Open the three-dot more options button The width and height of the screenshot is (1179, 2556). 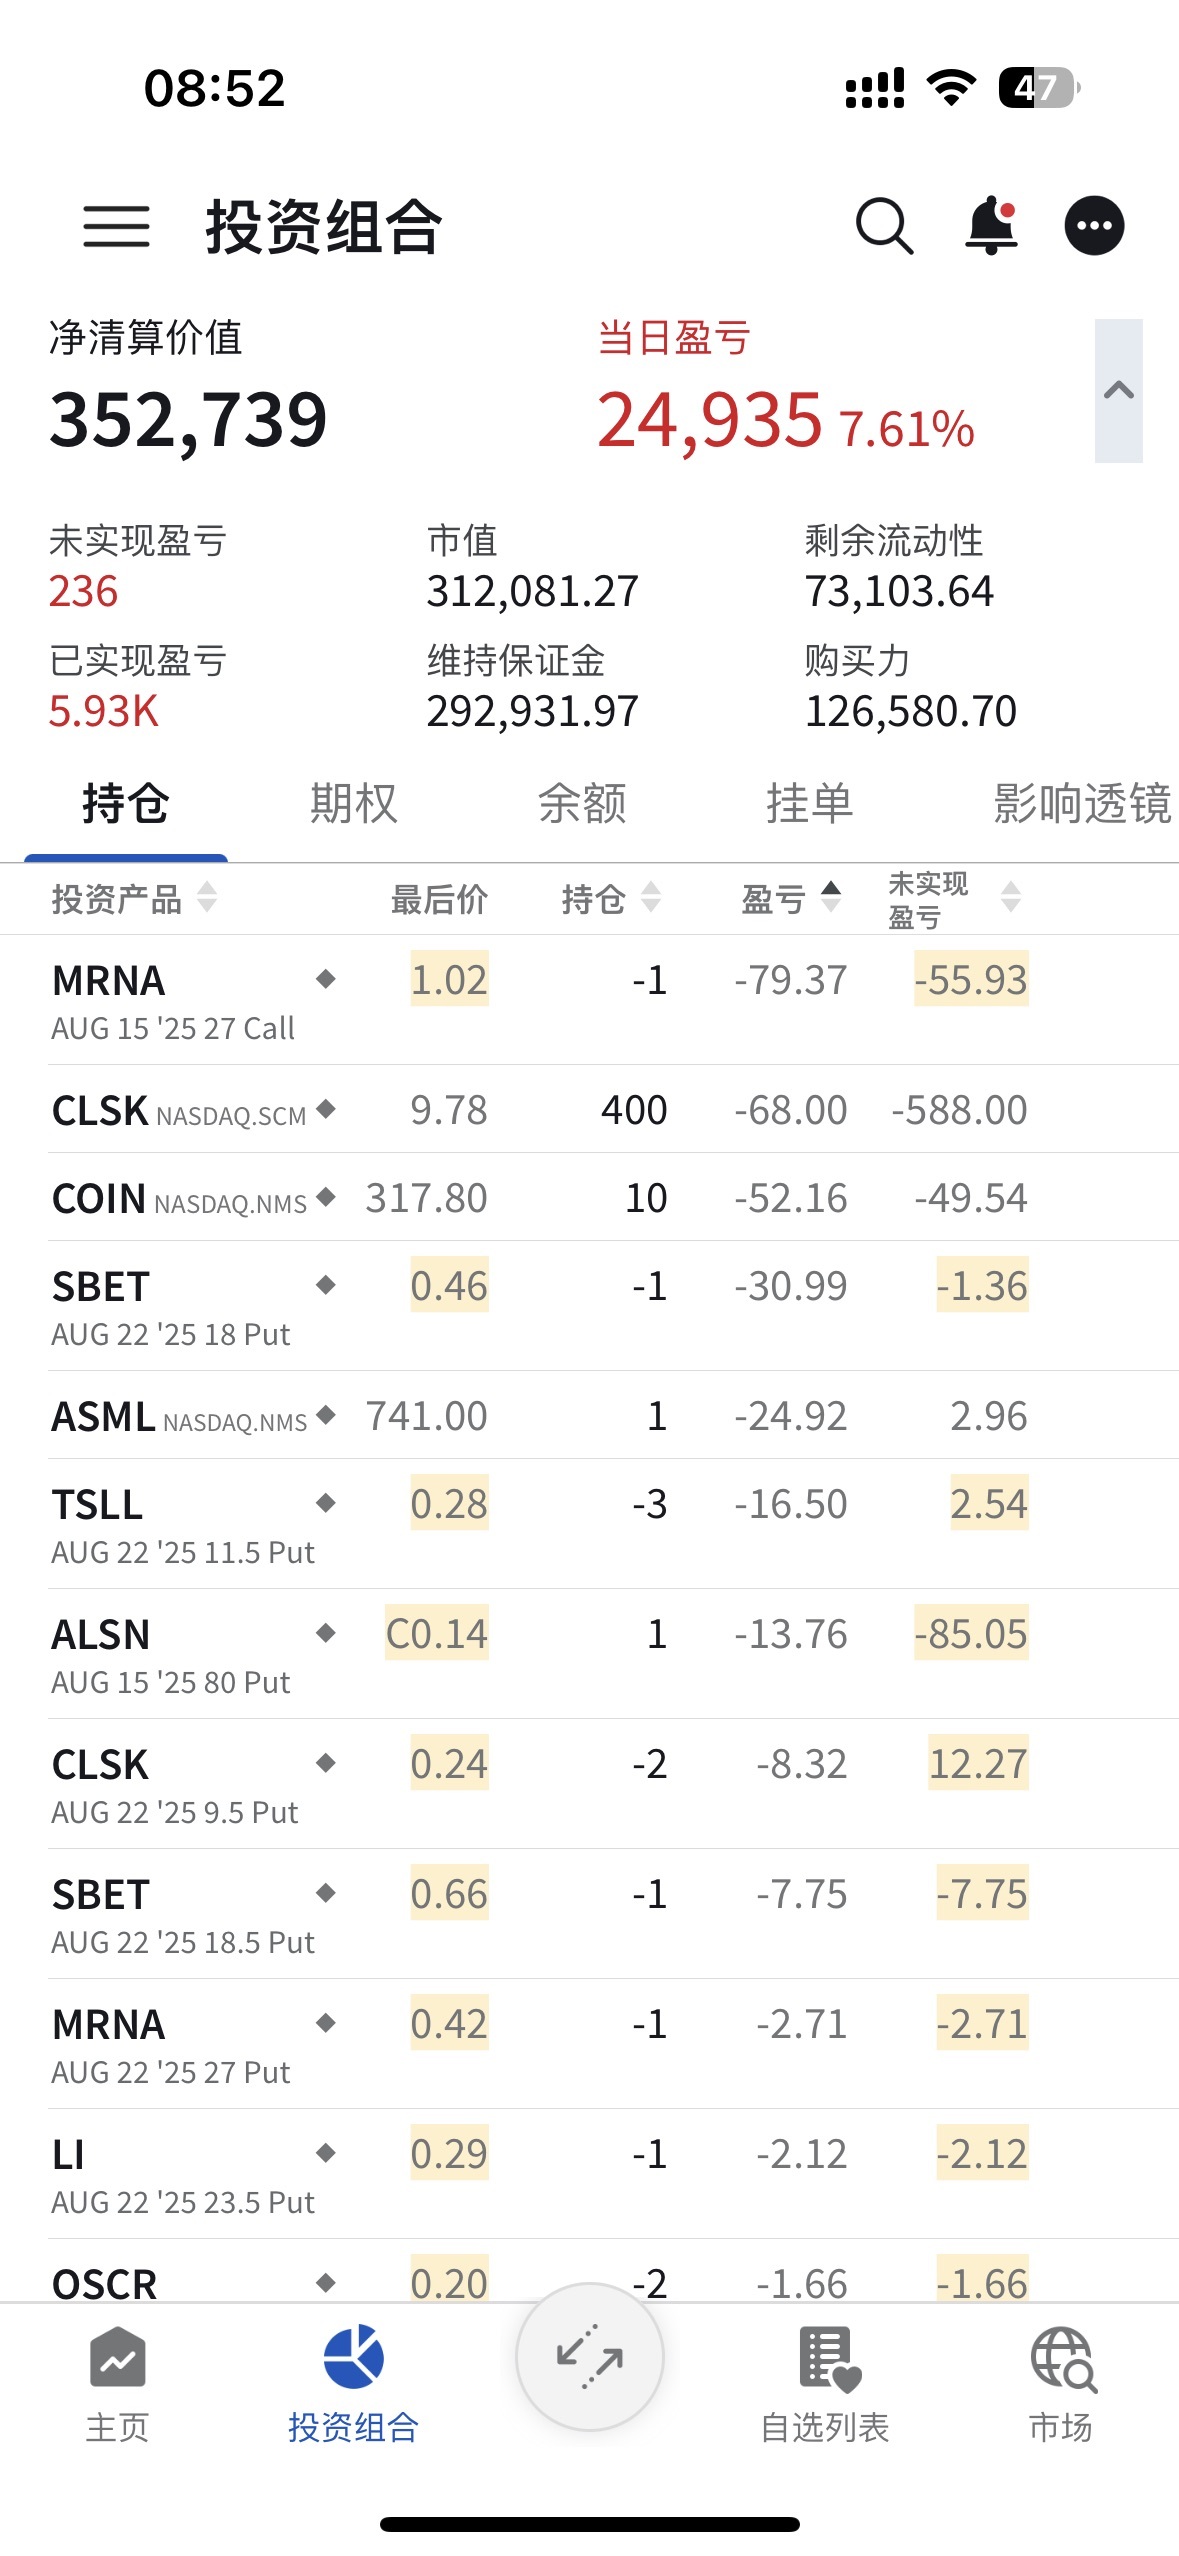(x=1094, y=226)
